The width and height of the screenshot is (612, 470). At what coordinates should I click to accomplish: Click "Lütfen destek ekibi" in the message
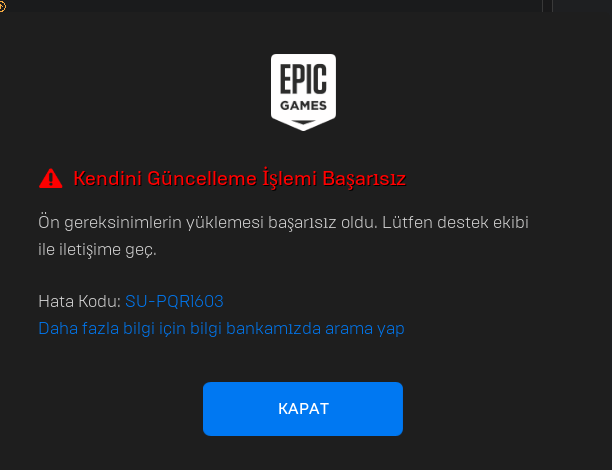coord(455,223)
